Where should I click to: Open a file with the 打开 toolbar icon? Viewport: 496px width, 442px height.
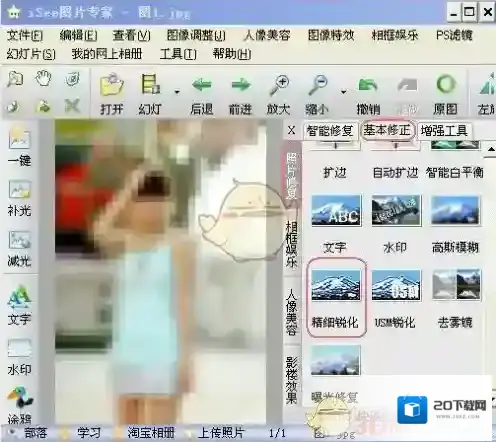point(112,85)
